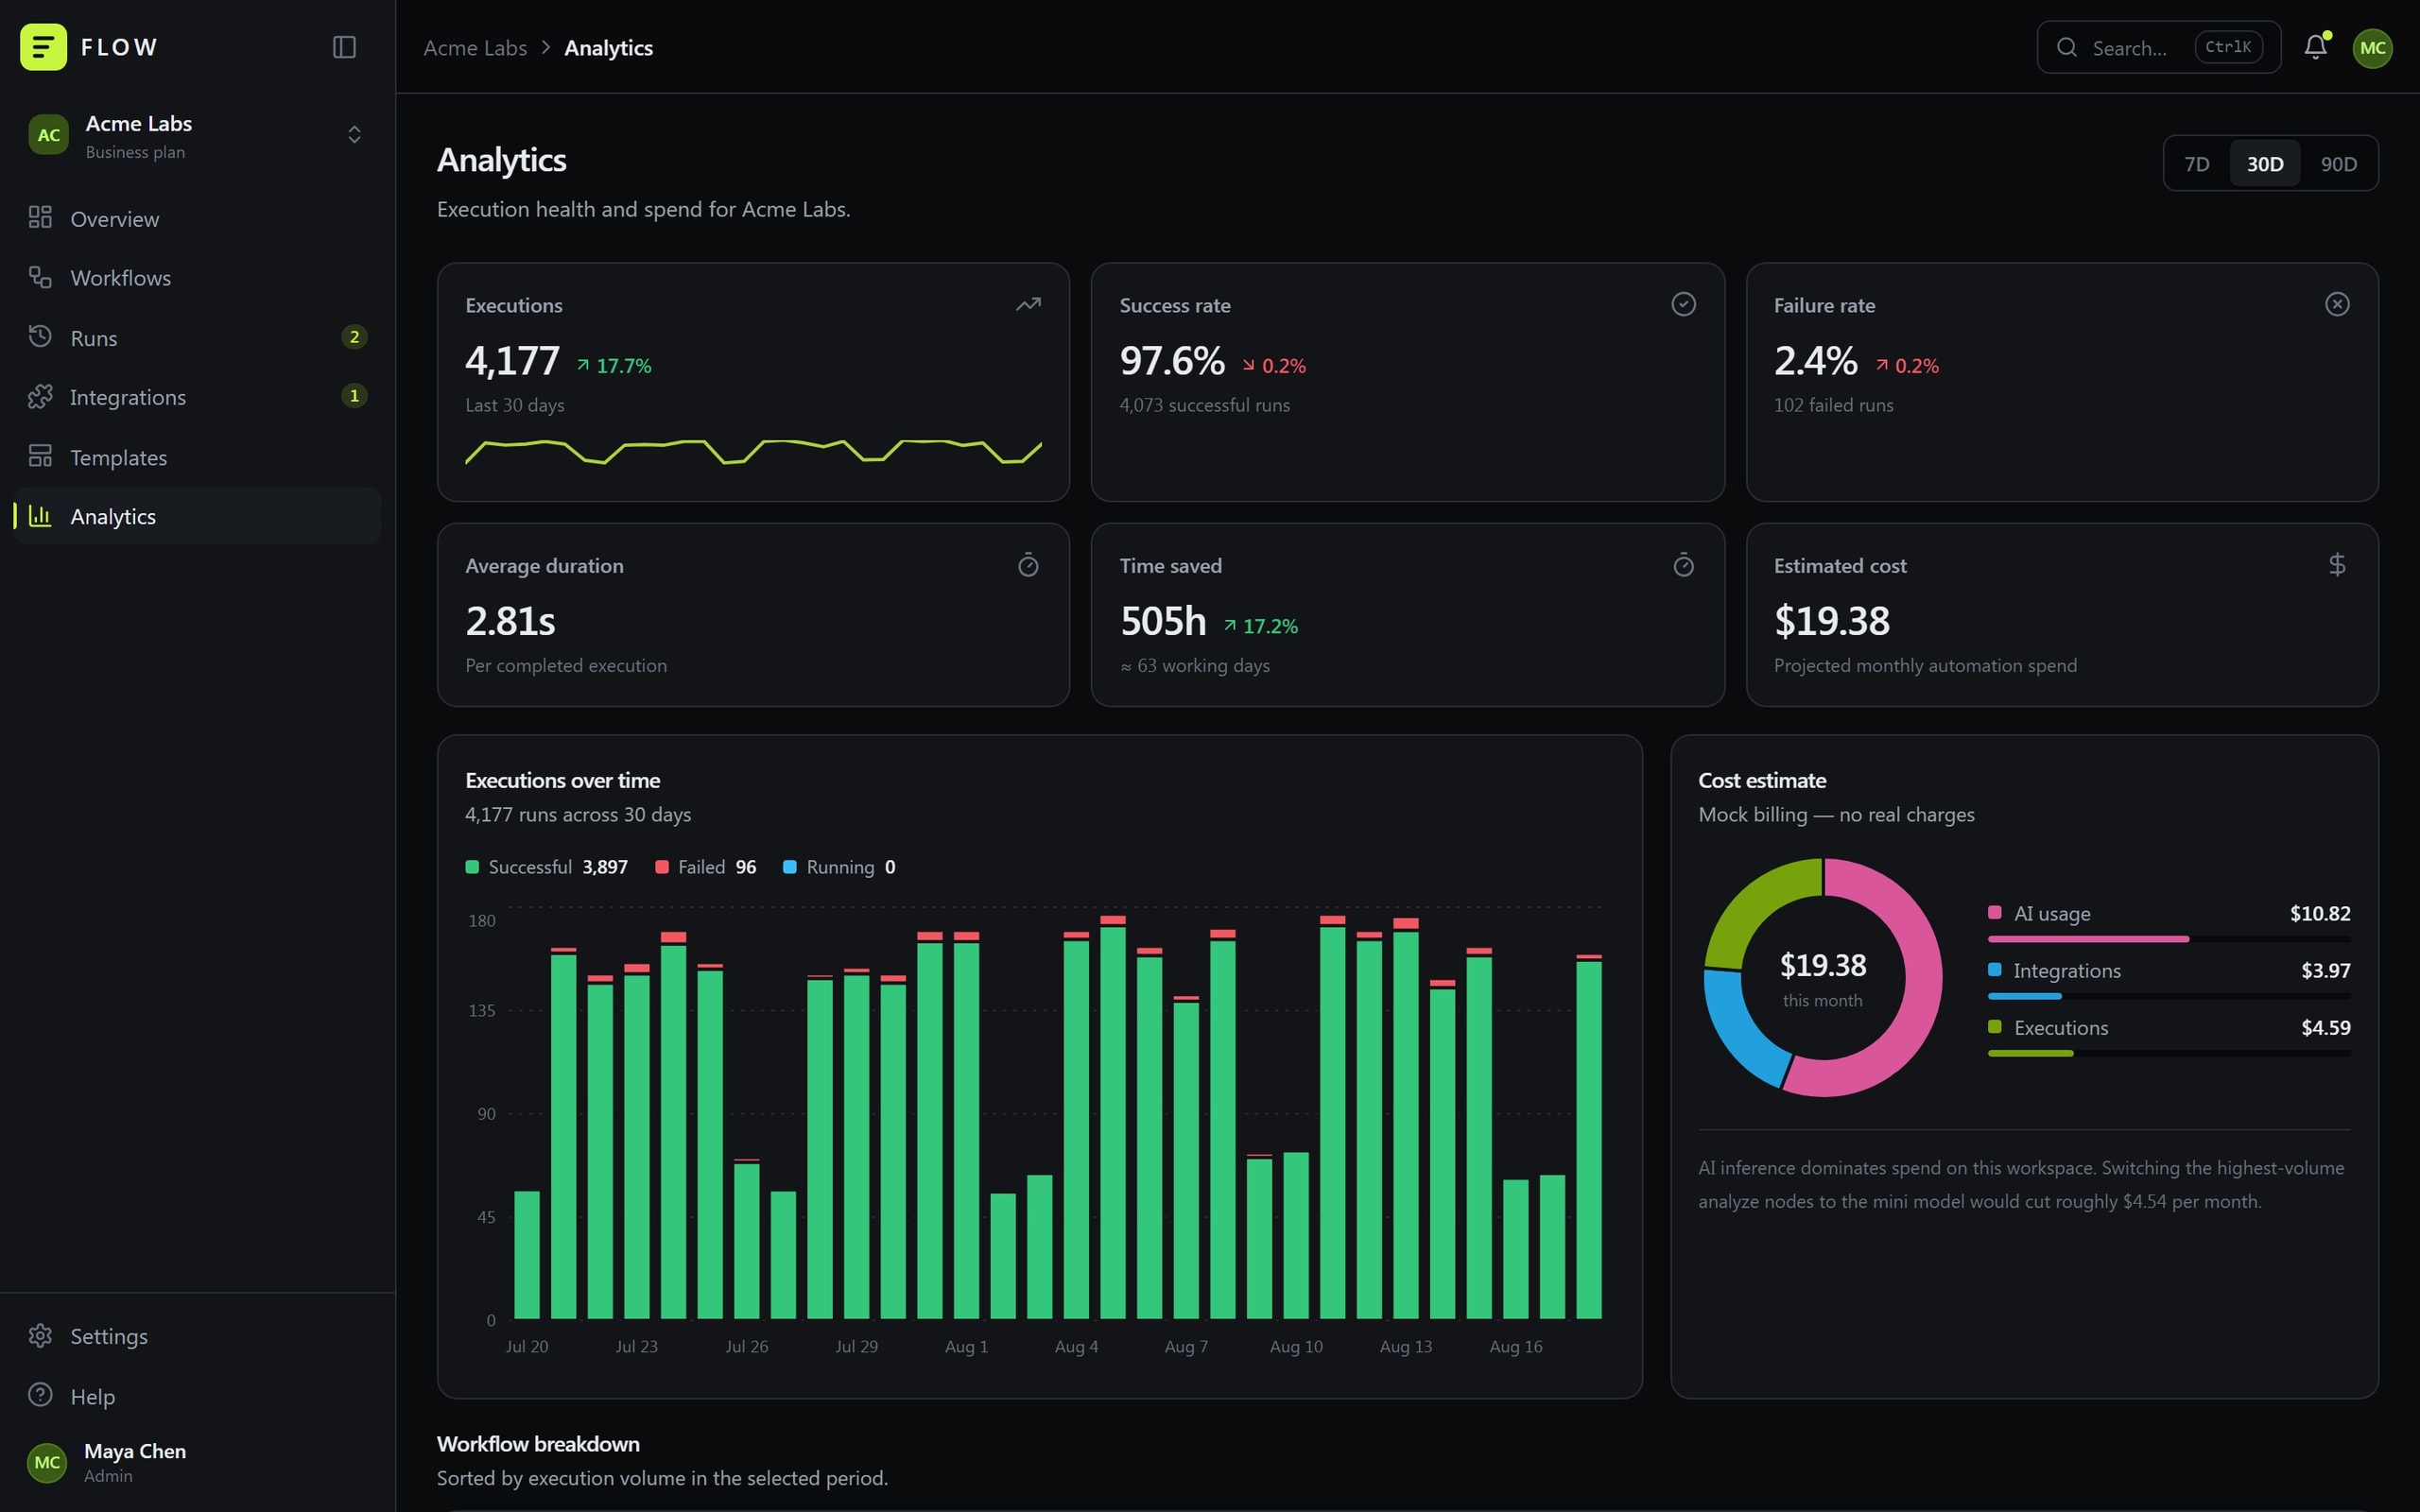The height and width of the screenshot is (1512, 2420).
Task: Click the Average duration timer icon
Action: pyautogui.click(x=1028, y=565)
